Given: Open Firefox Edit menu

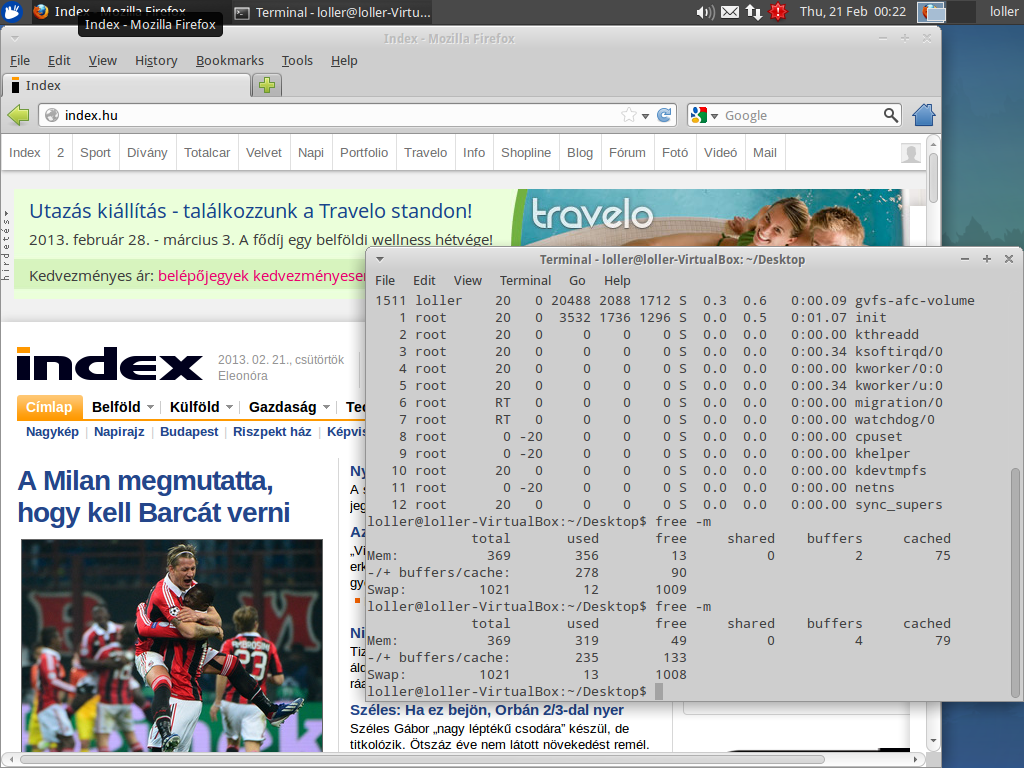Looking at the screenshot, I should click(59, 61).
